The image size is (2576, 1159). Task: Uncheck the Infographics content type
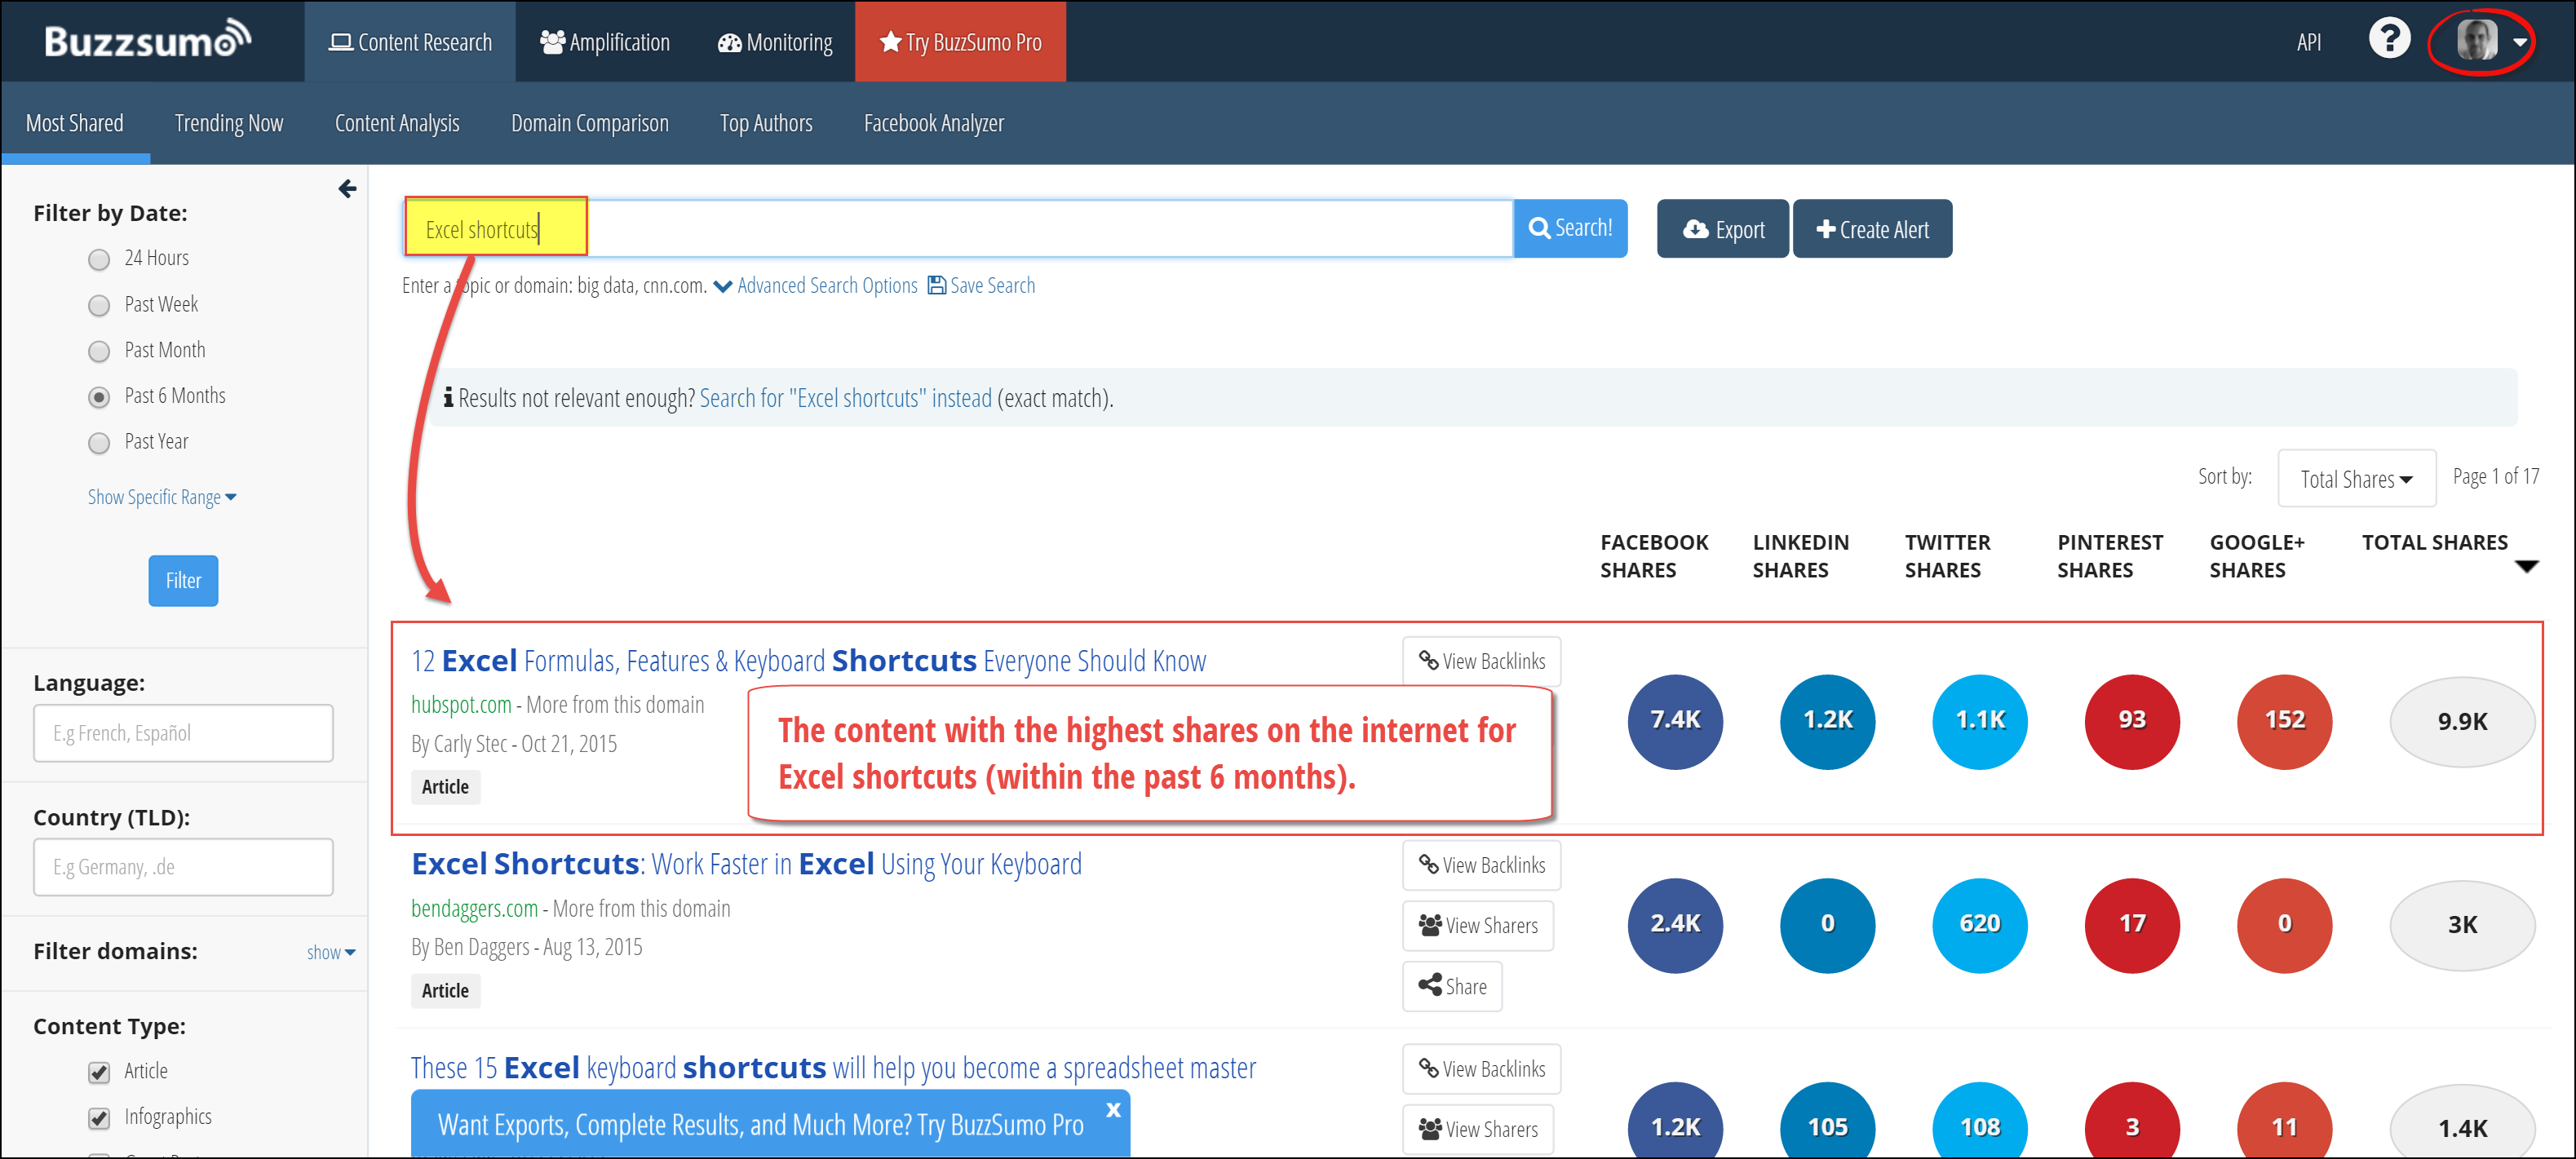click(98, 1119)
